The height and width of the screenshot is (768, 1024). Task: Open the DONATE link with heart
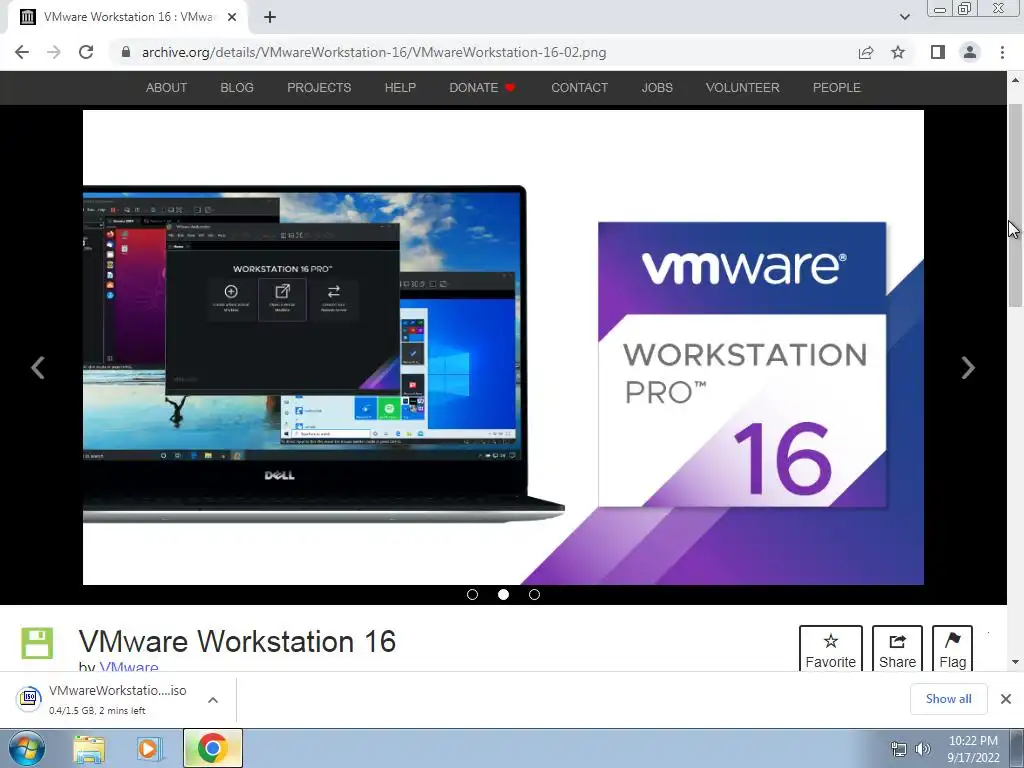pos(482,88)
